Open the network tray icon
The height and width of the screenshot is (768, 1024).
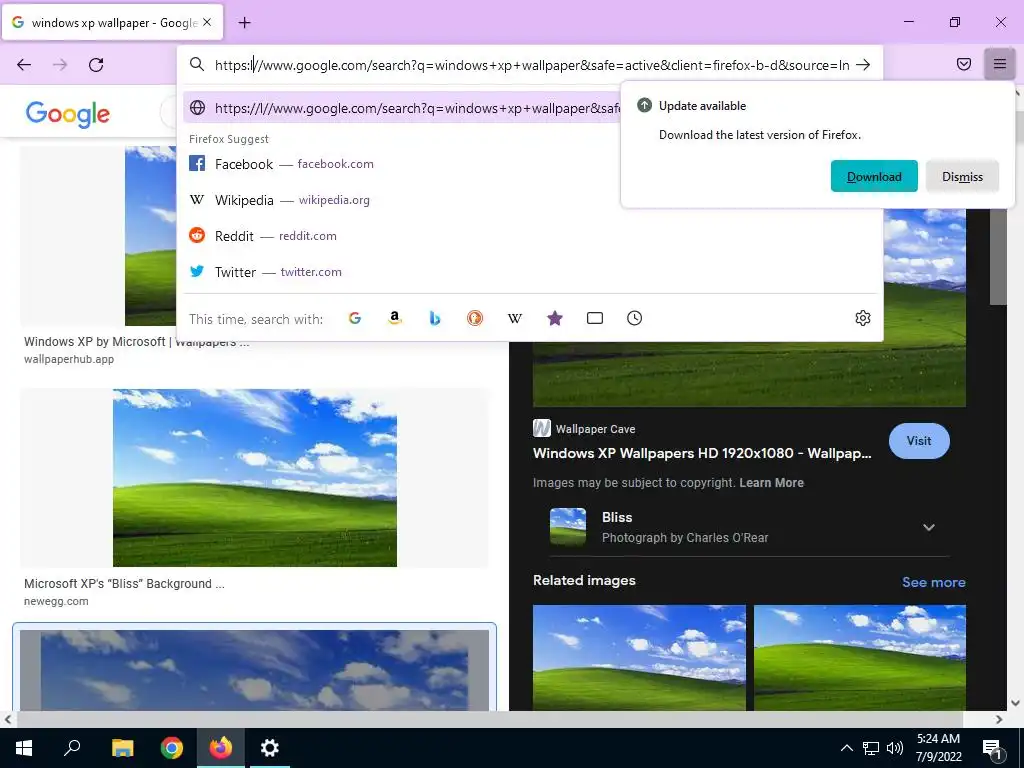[871, 748]
